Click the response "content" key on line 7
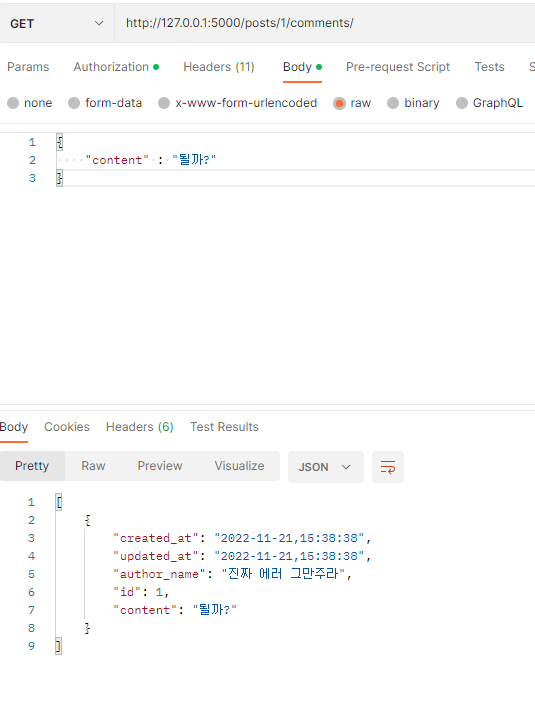The image size is (535, 701). (145, 610)
